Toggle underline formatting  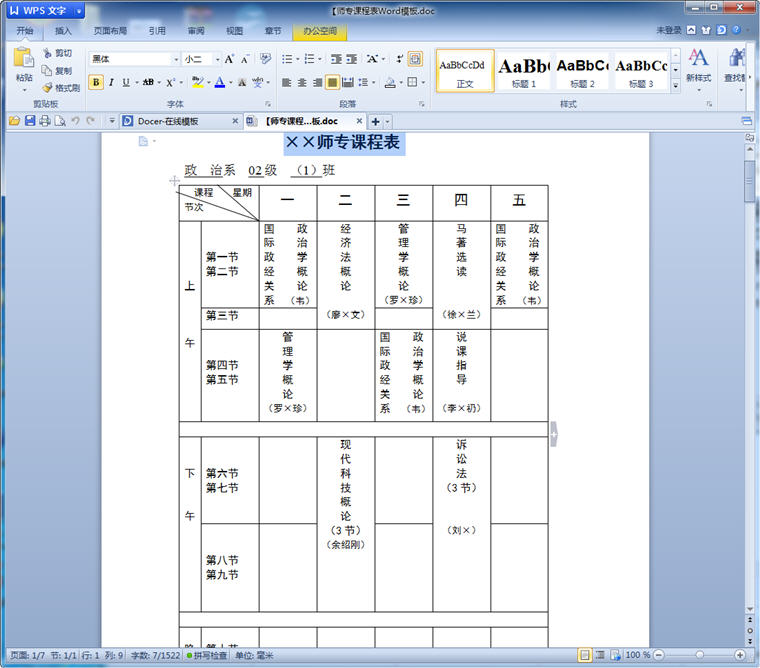point(126,82)
